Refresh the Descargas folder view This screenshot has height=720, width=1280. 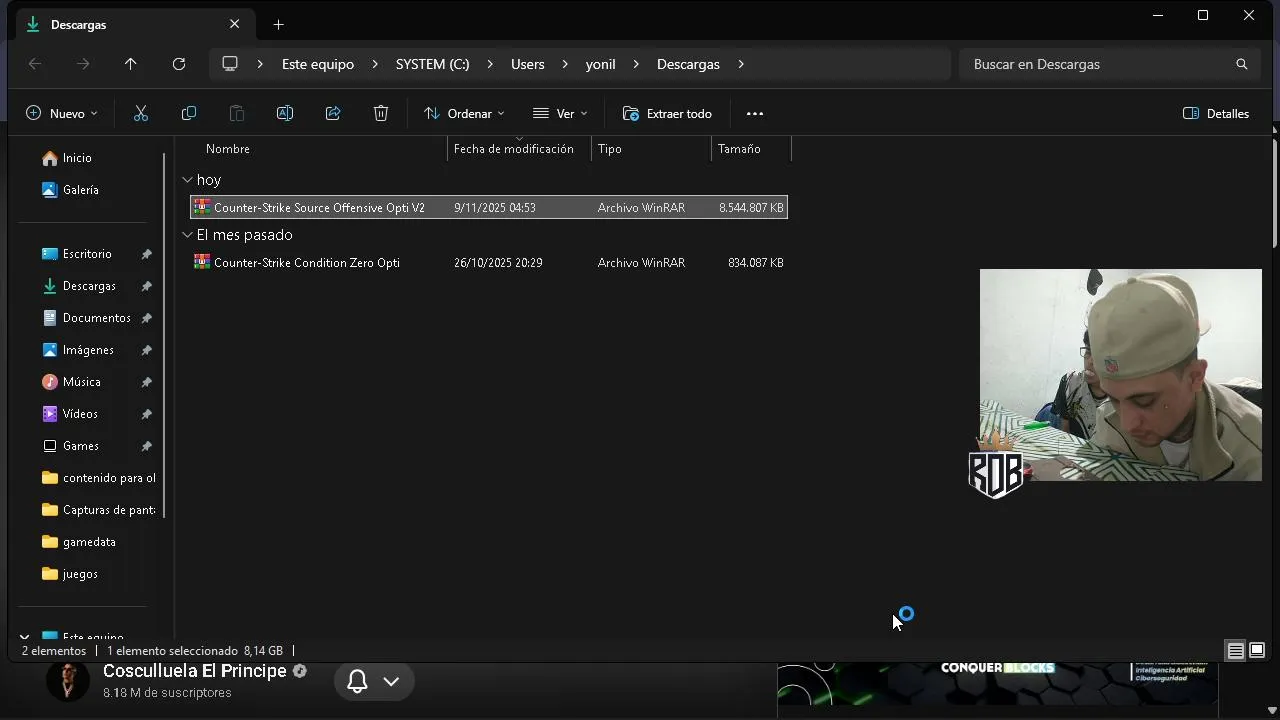click(x=179, y=64)
